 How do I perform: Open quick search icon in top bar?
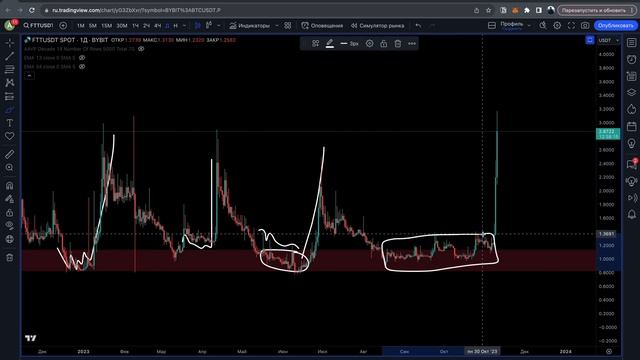(x=542, y=26)
